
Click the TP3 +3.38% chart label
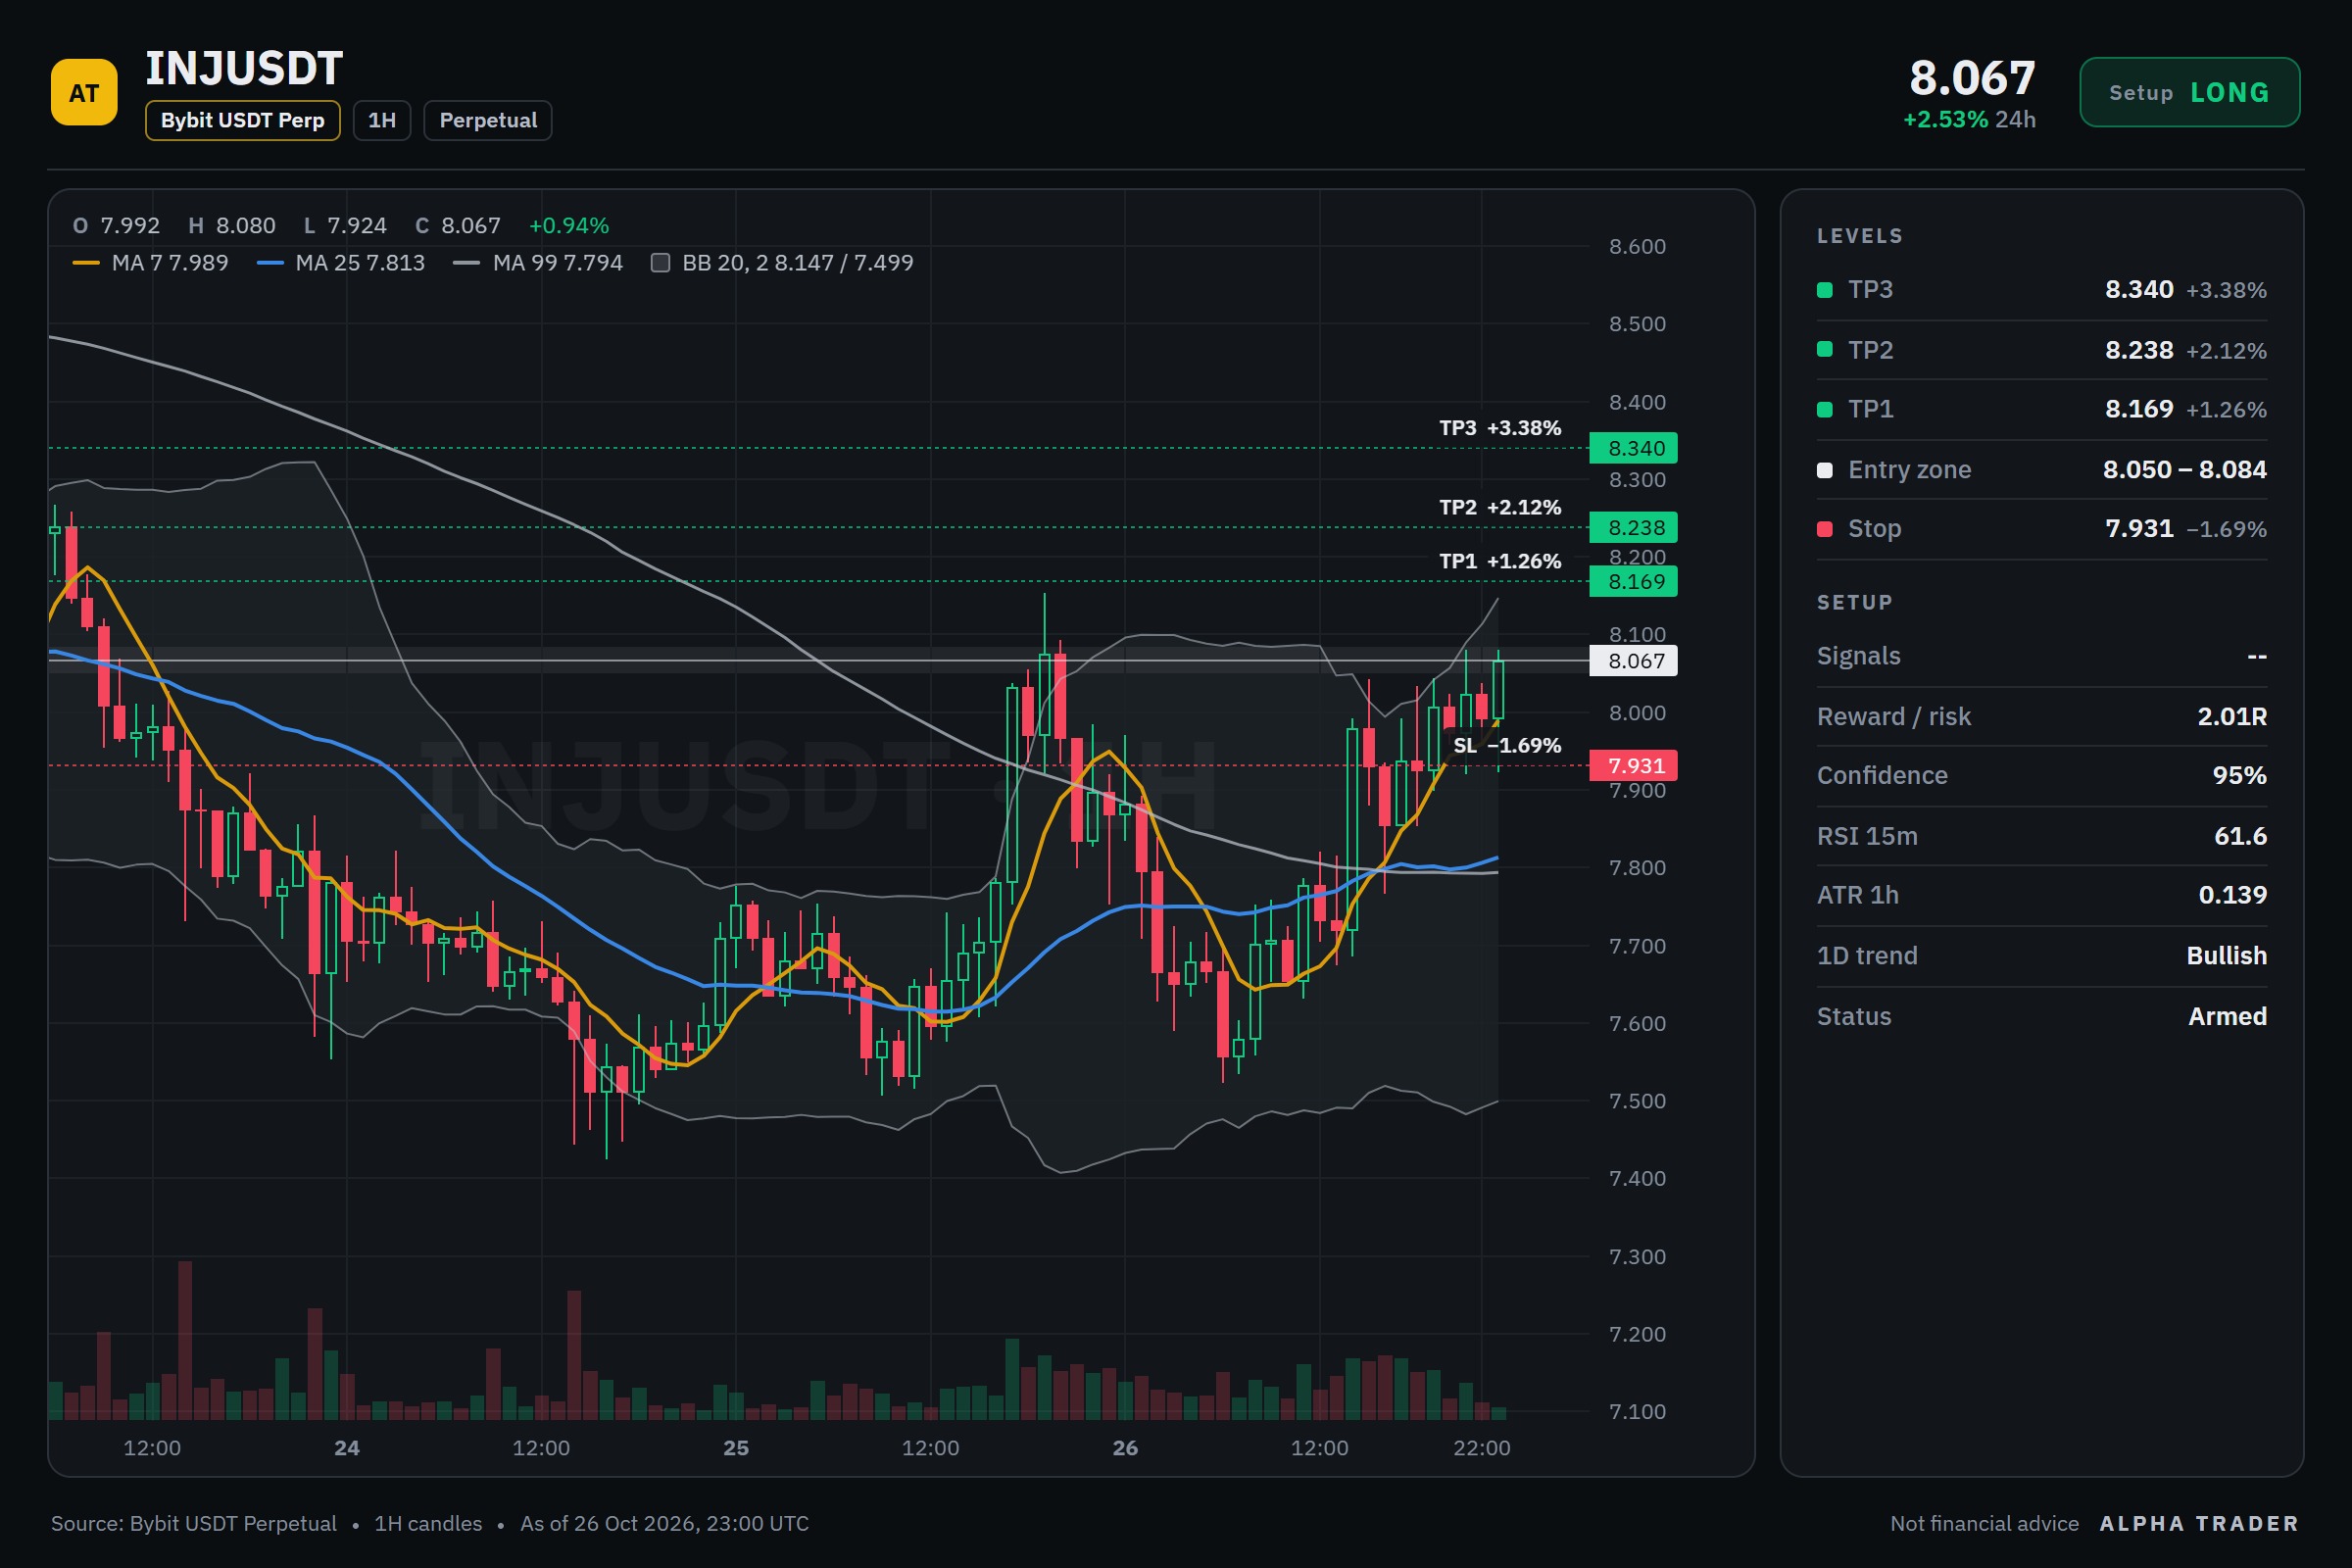1499,428
